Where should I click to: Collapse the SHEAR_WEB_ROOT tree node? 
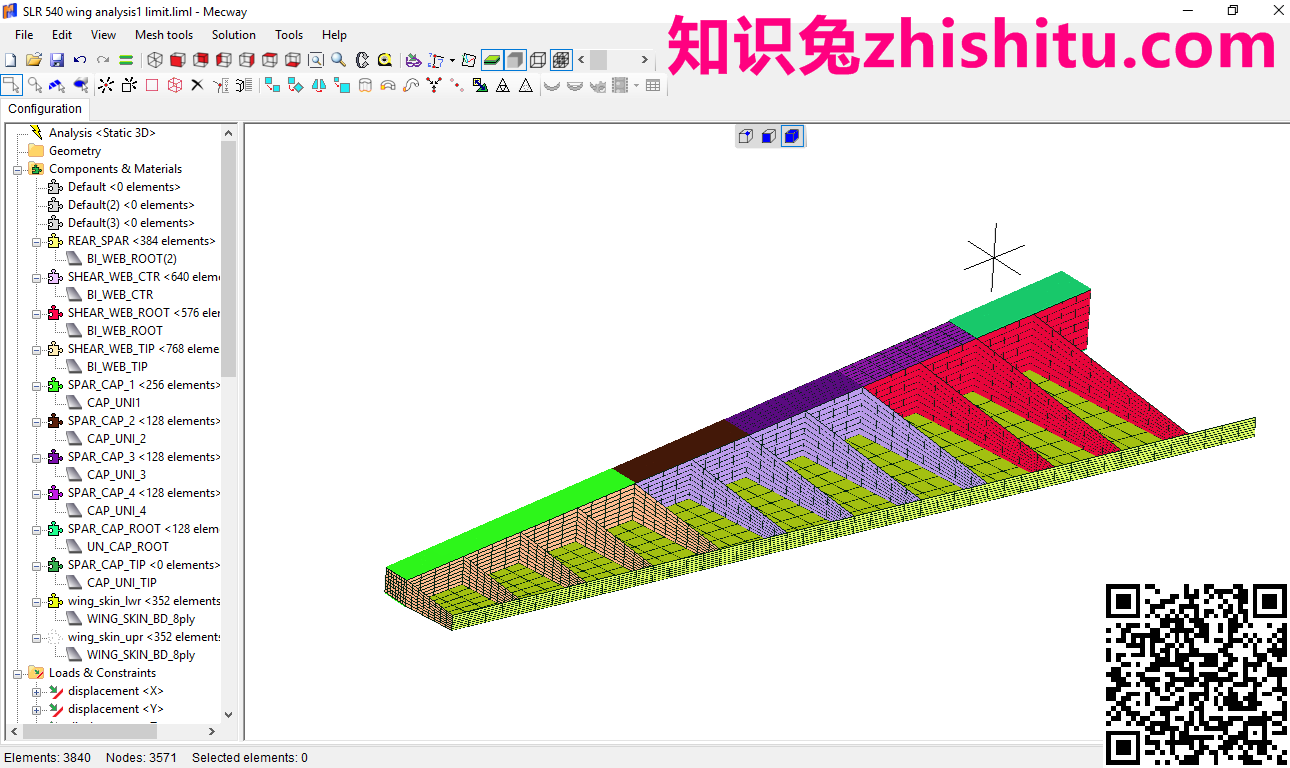37,313
